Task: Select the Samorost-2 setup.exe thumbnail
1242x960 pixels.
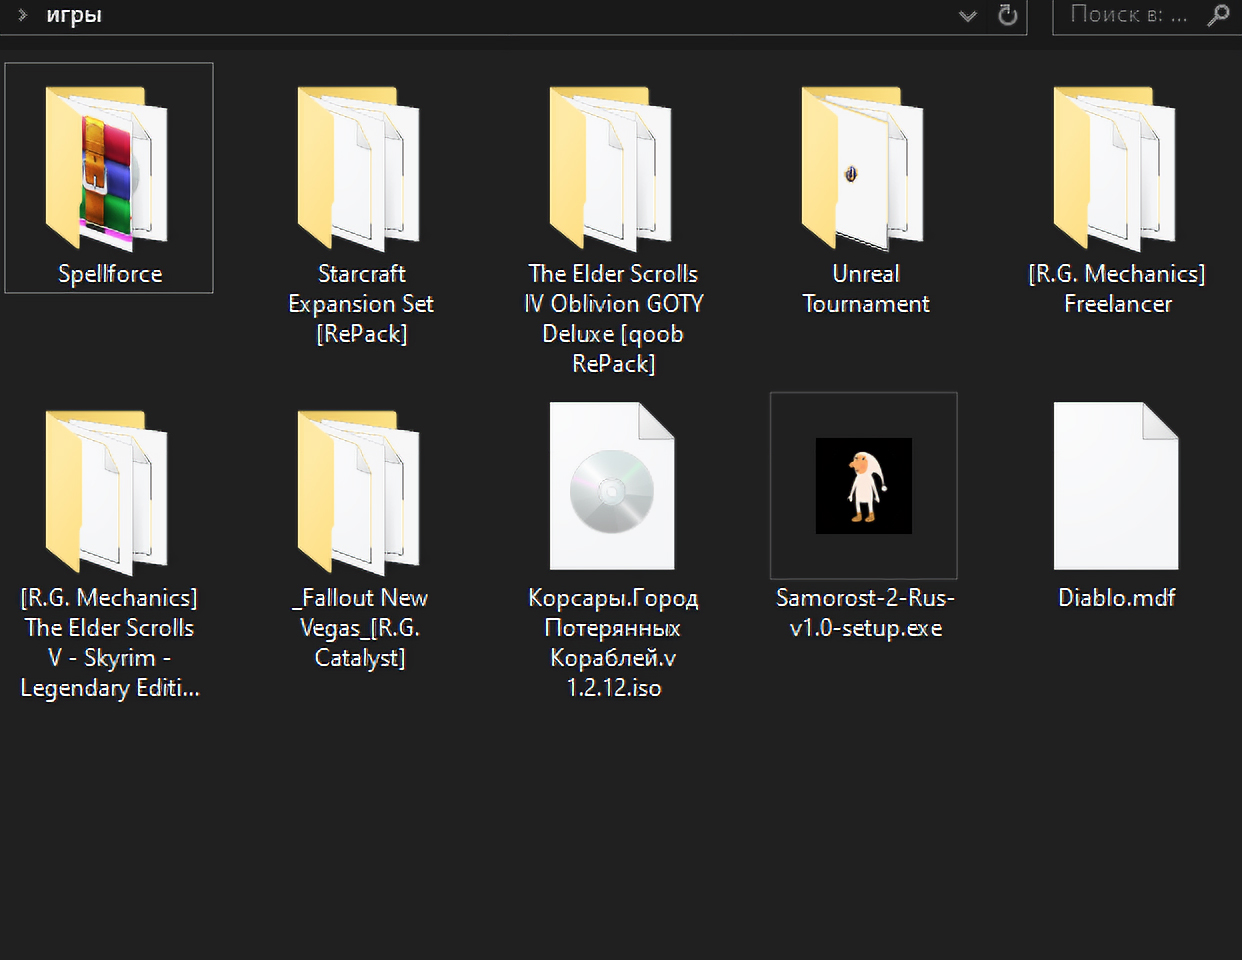Action: (864, 486)
